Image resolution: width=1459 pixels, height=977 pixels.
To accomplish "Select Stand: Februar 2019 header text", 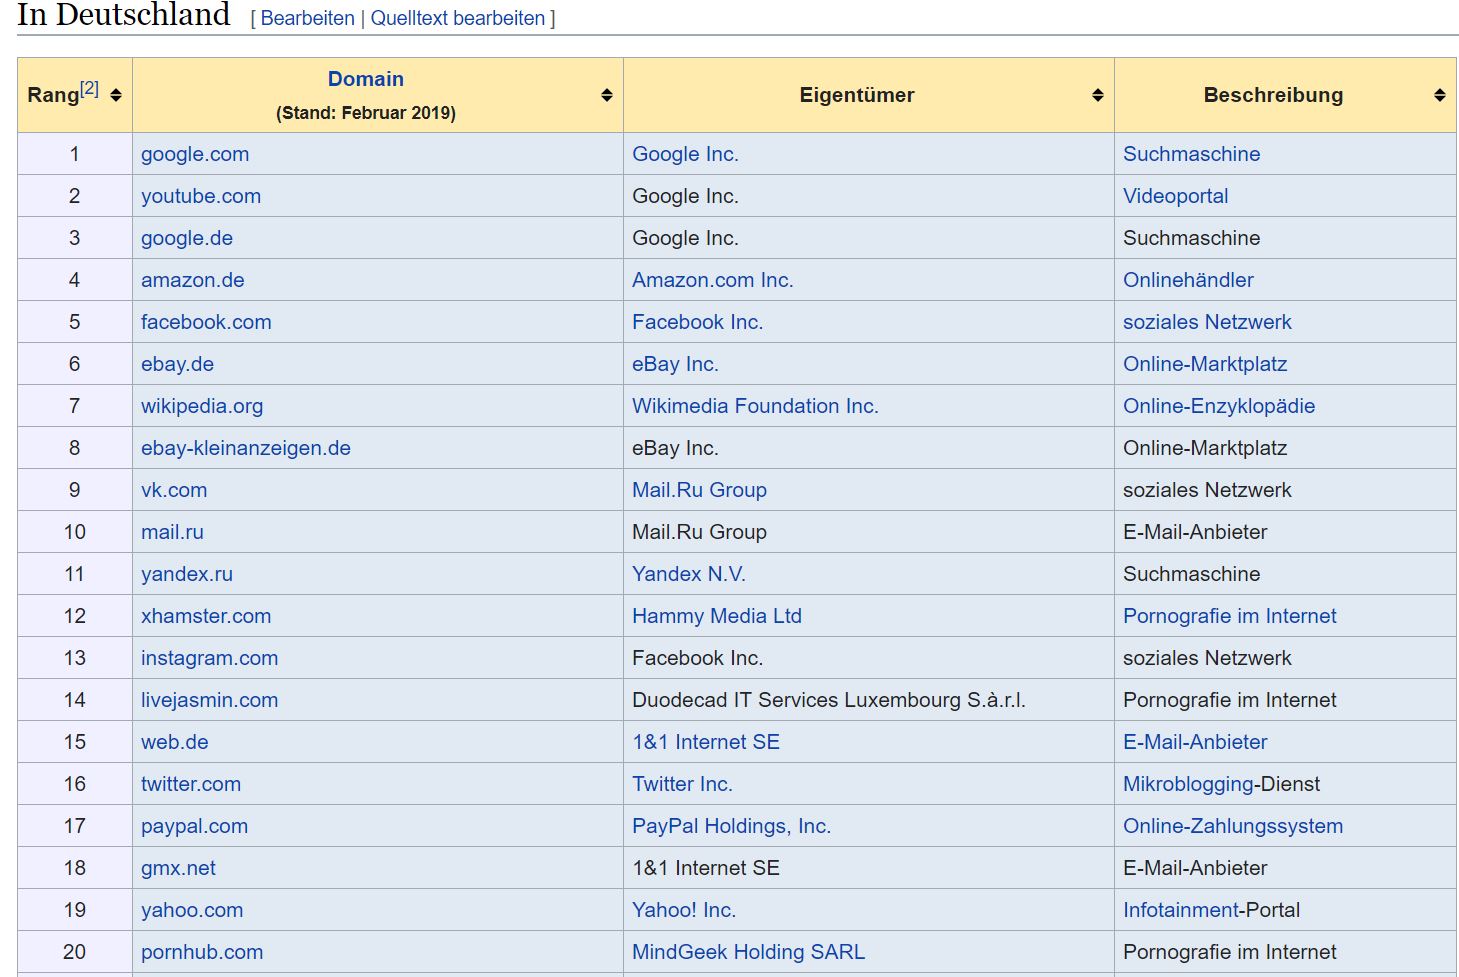I will click(x=366, y=113).
